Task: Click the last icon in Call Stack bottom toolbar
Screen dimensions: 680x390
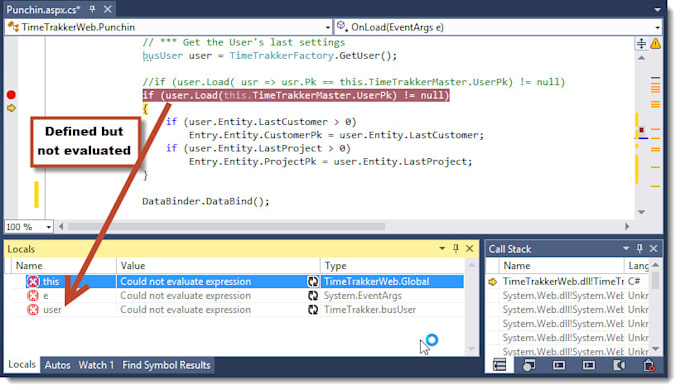Action: pyautogui.click(x=649, y=365)
